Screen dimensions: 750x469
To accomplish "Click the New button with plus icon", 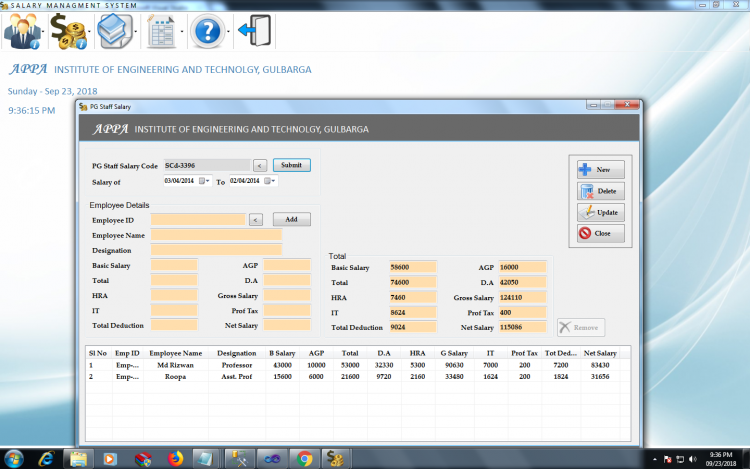I will tap(600, 170).
